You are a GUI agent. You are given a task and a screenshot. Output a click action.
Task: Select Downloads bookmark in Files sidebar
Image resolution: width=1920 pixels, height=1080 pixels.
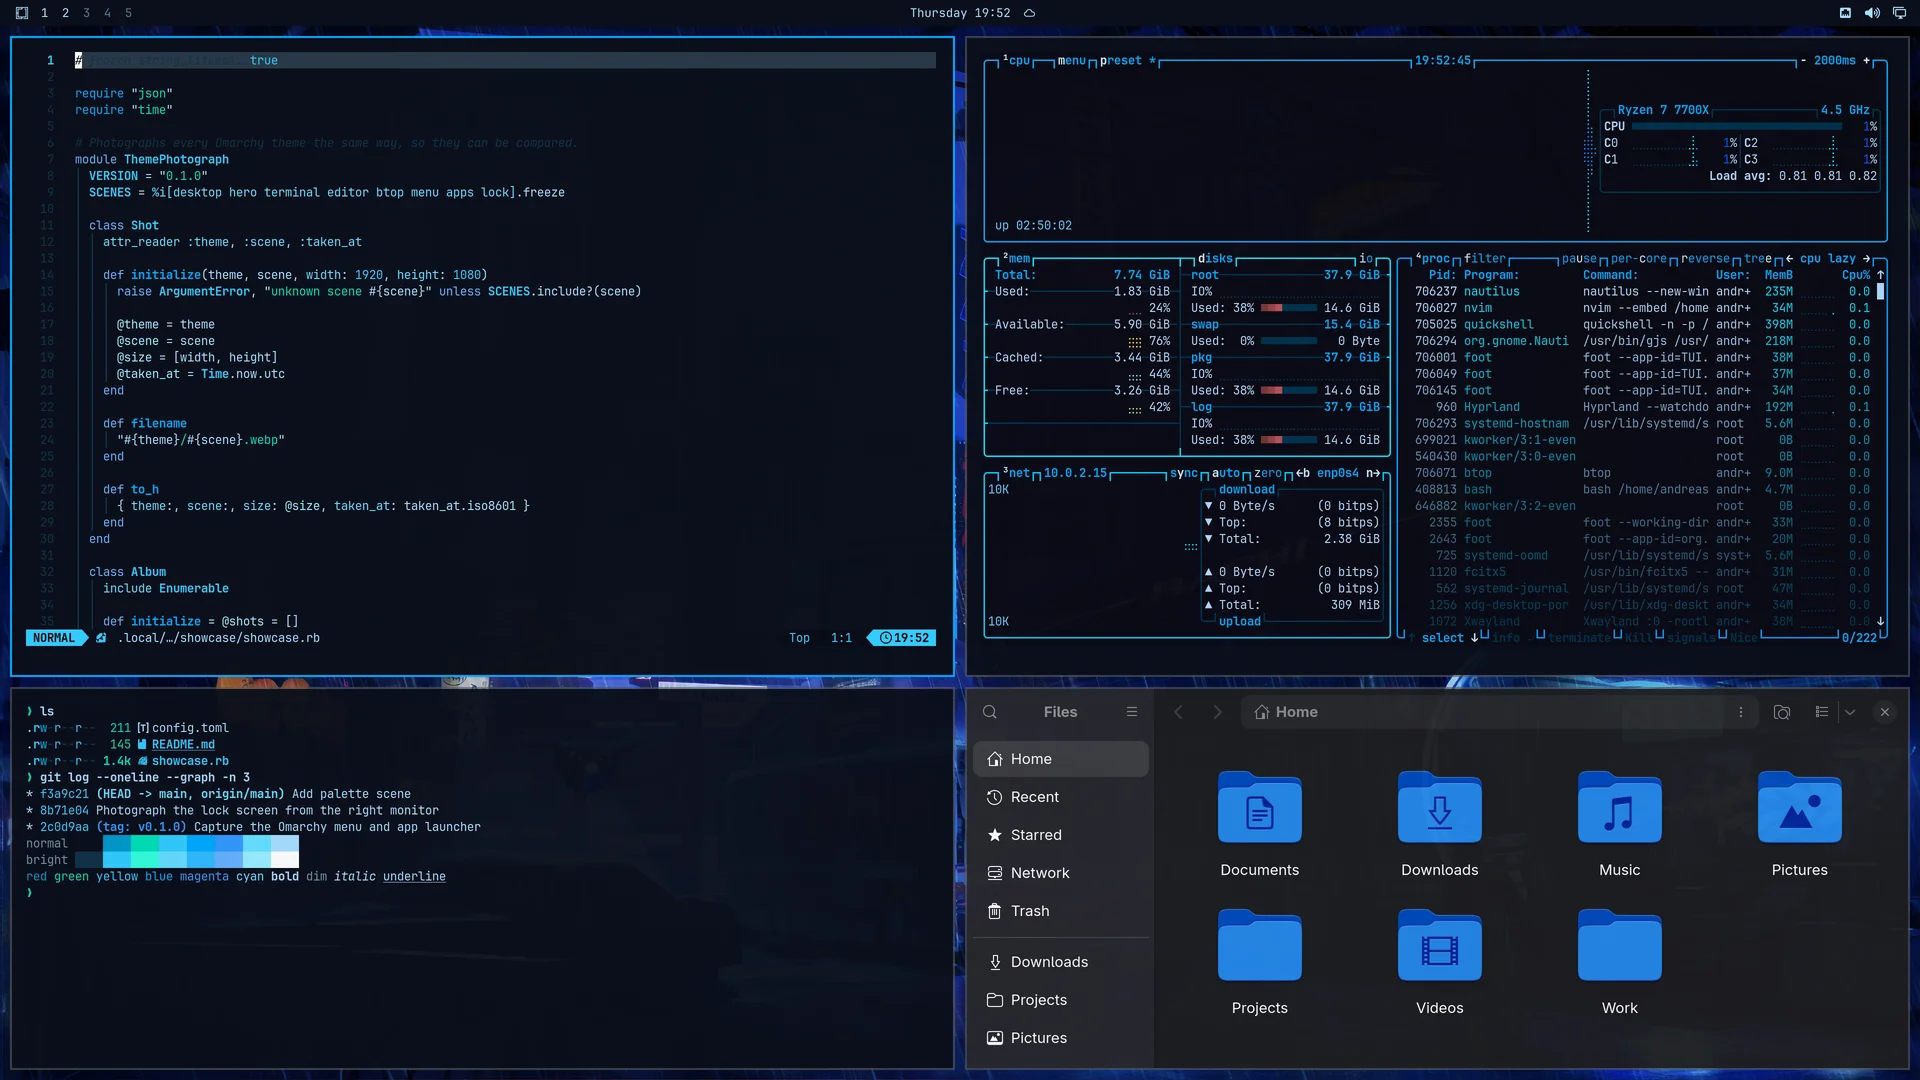(x=1061, y=962)
